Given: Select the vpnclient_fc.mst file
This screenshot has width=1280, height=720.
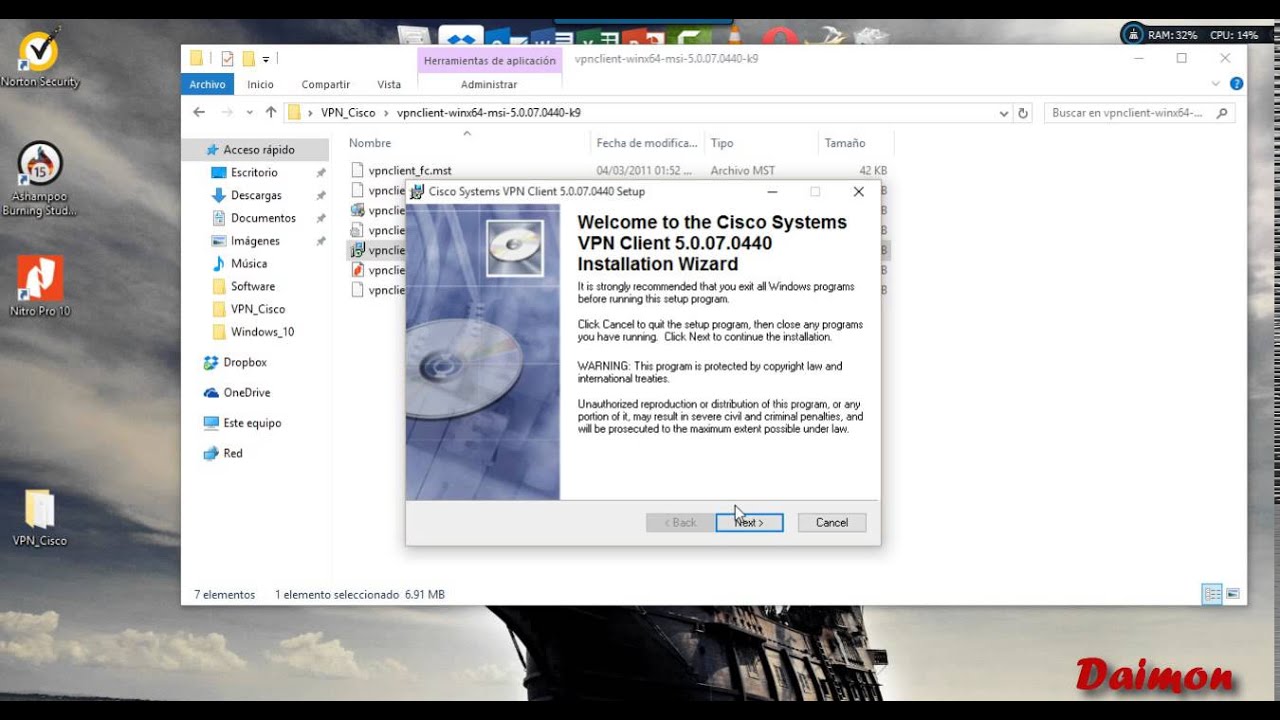Looking at the screenshot, I should point(410,171).
